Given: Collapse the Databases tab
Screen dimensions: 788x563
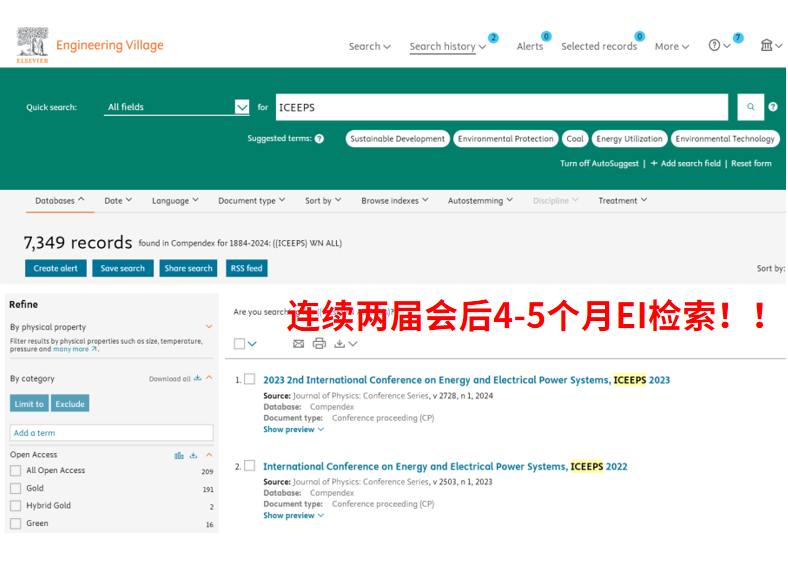Looking at the screenshot, I should [x=60, y=201].
